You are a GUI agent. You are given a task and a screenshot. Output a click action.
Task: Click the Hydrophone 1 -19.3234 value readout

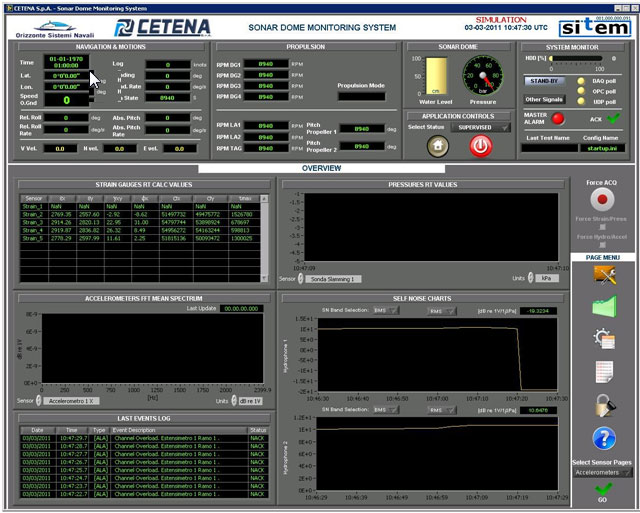(538, 311)
